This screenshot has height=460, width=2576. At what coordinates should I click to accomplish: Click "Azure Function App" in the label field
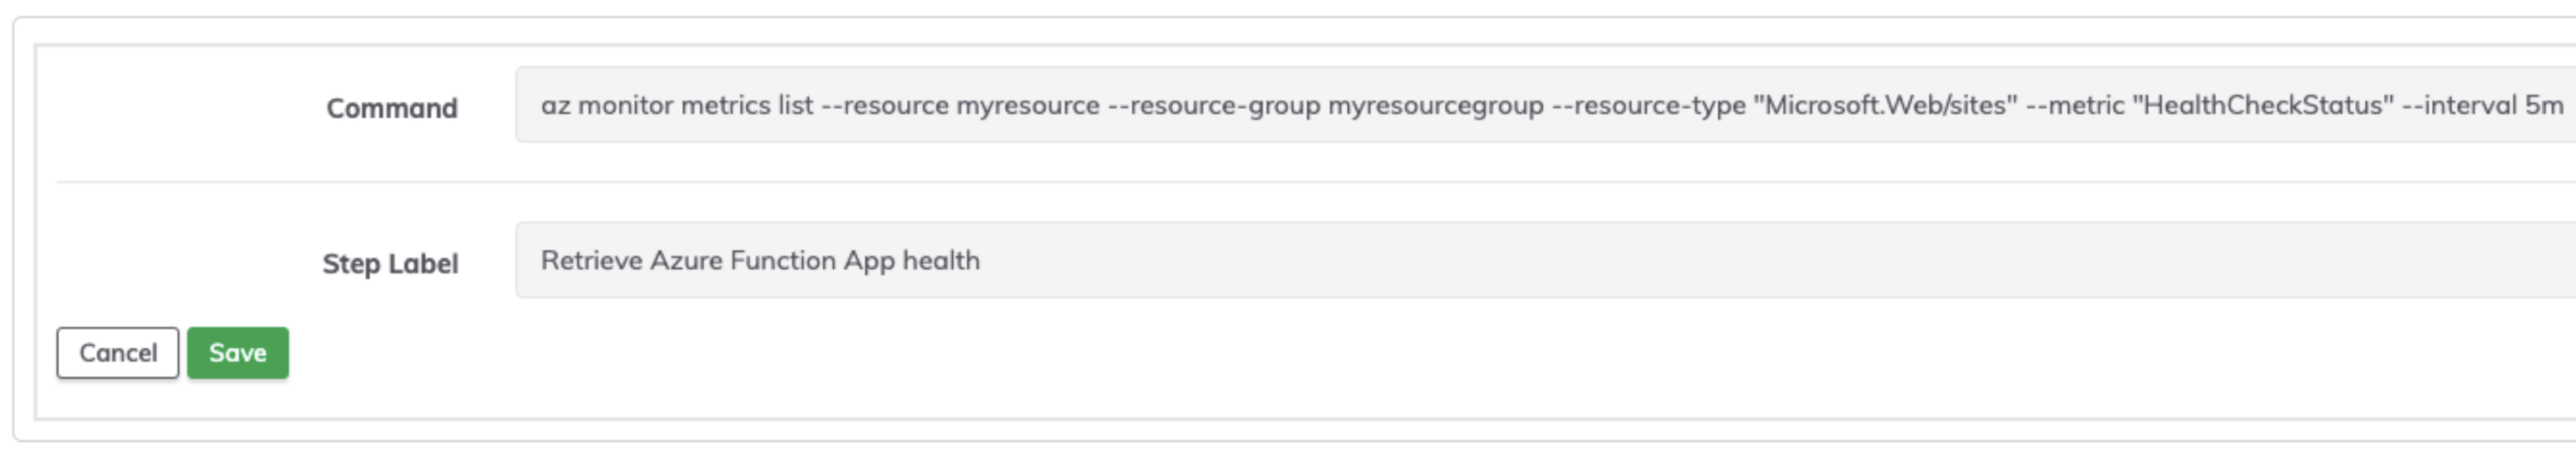pos(772,261)
